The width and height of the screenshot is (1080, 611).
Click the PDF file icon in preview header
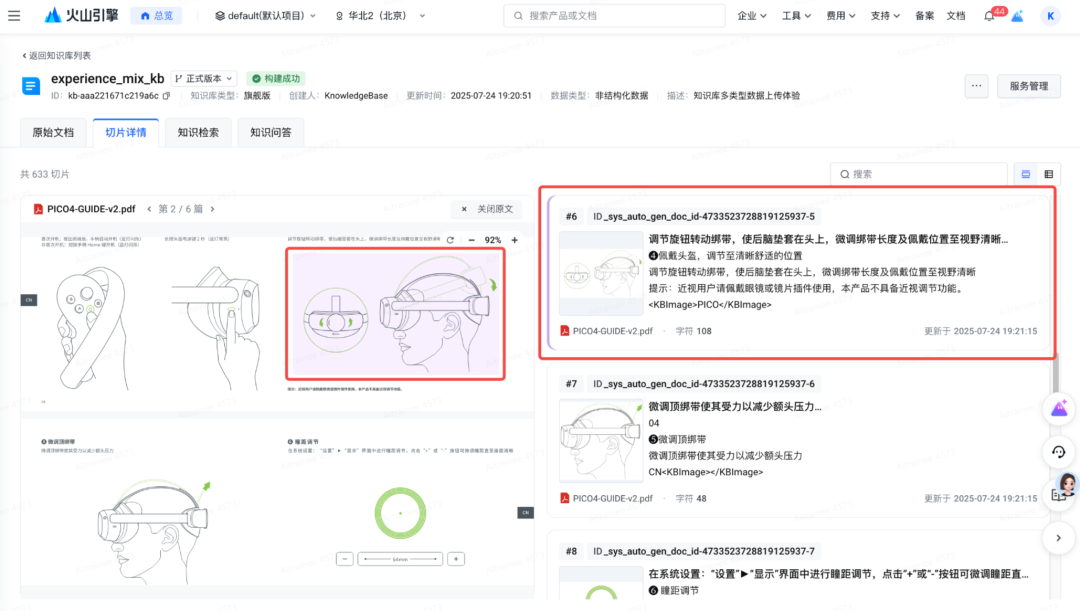coord(39,209)
